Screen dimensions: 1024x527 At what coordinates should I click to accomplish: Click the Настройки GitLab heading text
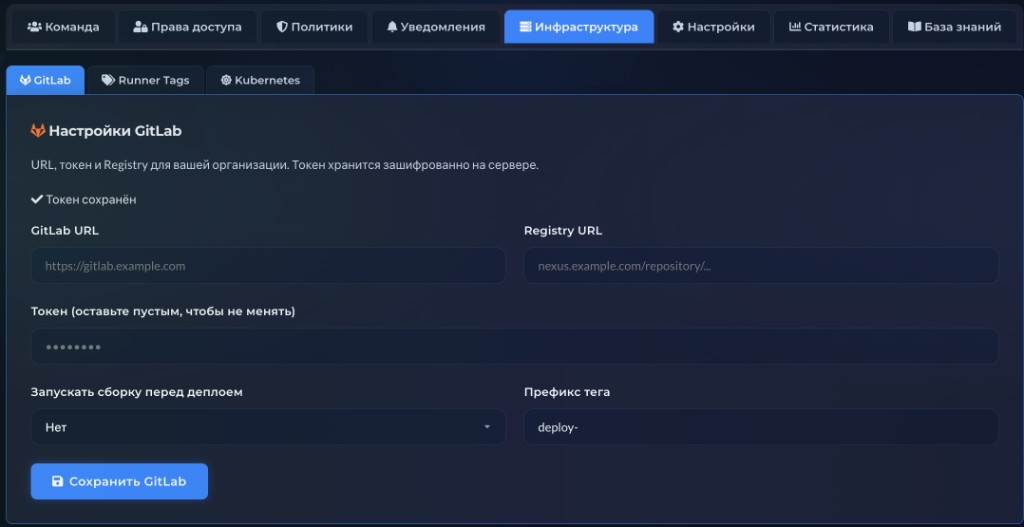[x=115, y=131]
